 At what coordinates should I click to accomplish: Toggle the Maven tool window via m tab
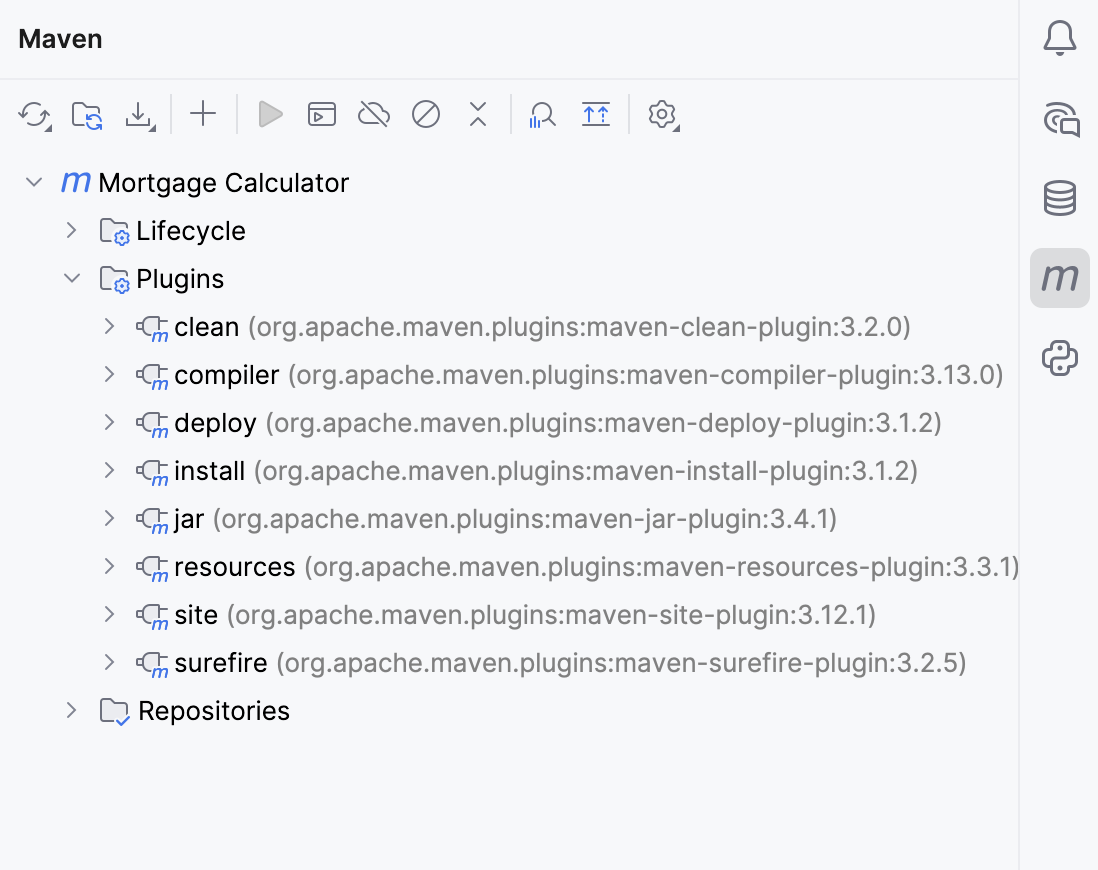pyautogui.click(x=1060, y=278)
